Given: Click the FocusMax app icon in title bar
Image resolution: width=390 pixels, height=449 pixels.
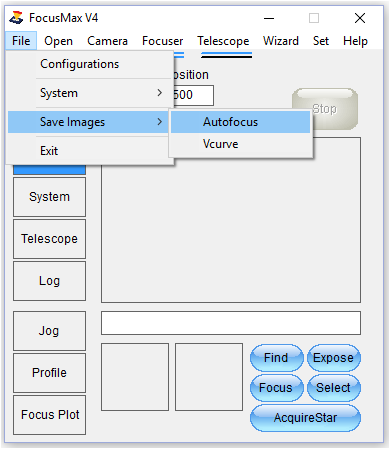Looking at the screenshot, I should [16, 18].
